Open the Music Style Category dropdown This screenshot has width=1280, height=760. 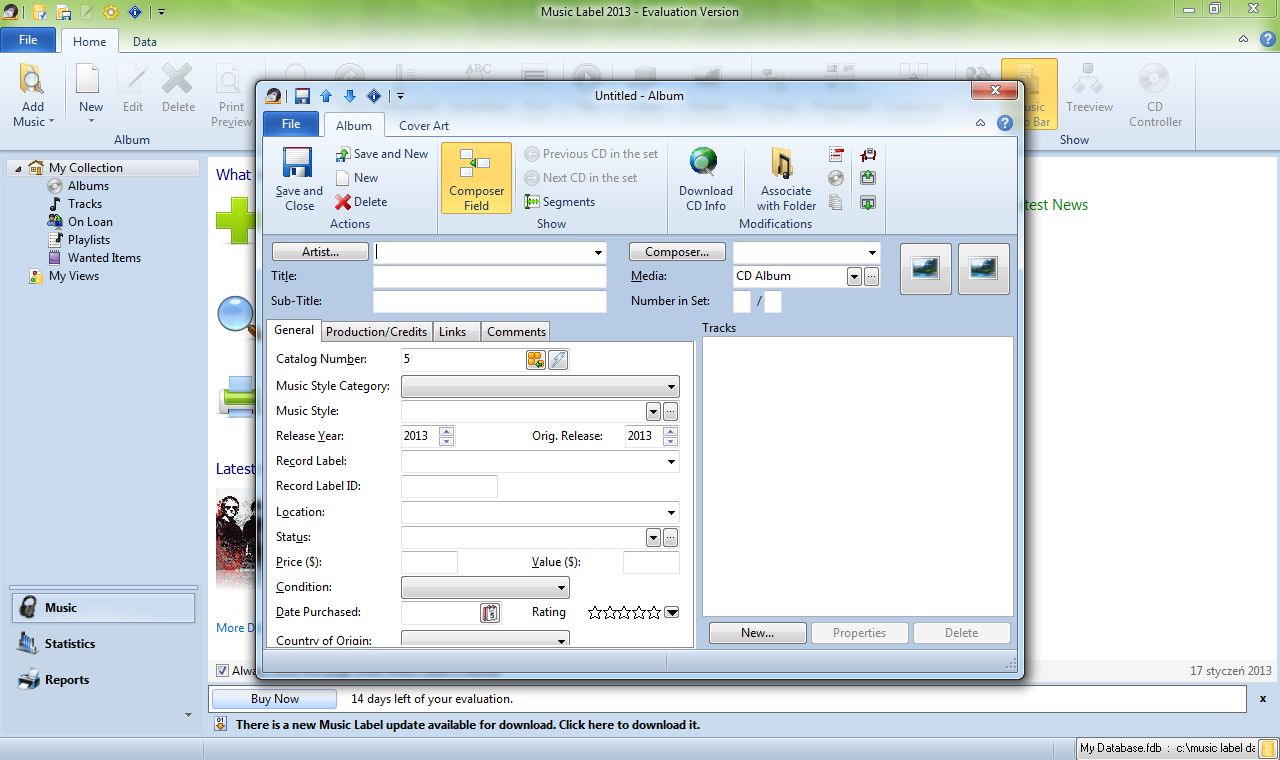point(671,386)
